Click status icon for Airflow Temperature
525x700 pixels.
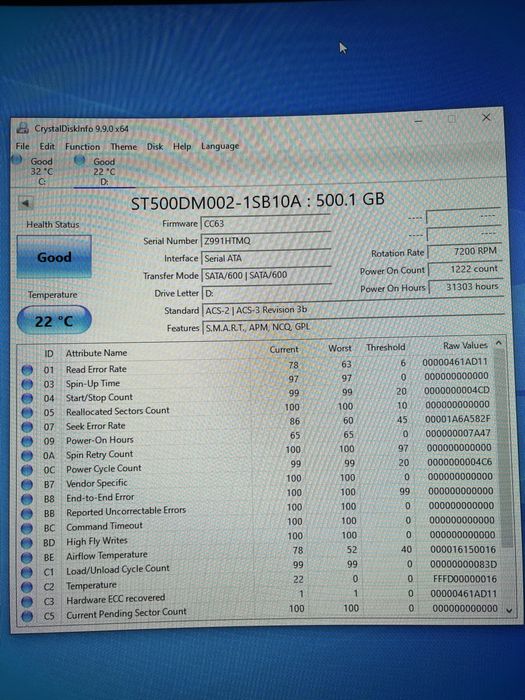click(27, 557)
